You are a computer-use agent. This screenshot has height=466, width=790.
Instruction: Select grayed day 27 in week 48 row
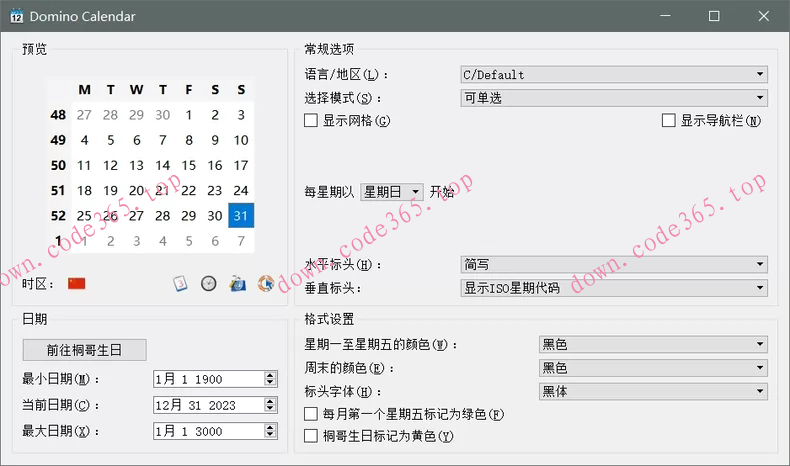click(x=84, y=115)
